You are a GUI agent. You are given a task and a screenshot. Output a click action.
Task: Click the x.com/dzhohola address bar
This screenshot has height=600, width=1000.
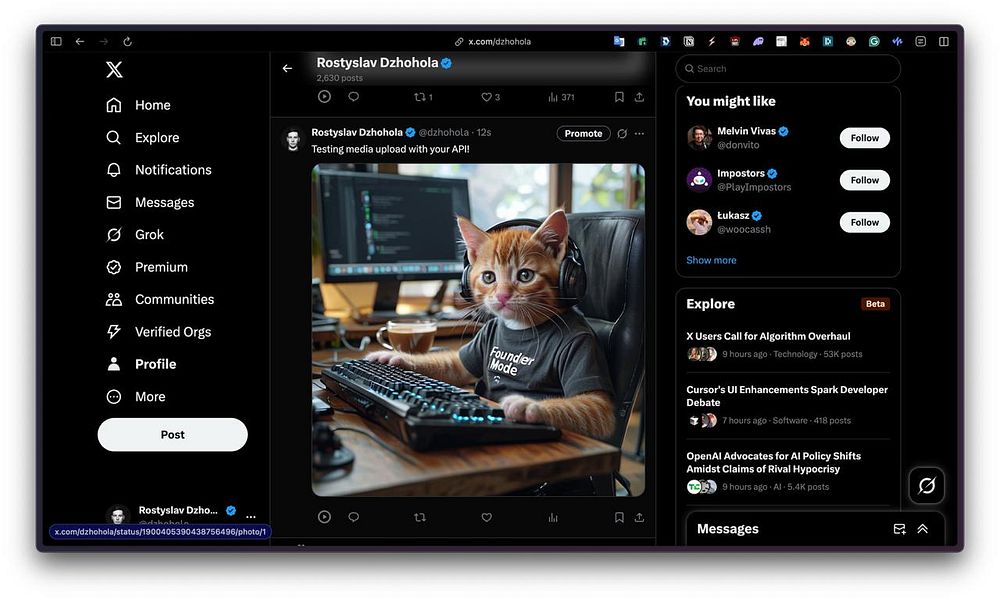click(493, 41)
